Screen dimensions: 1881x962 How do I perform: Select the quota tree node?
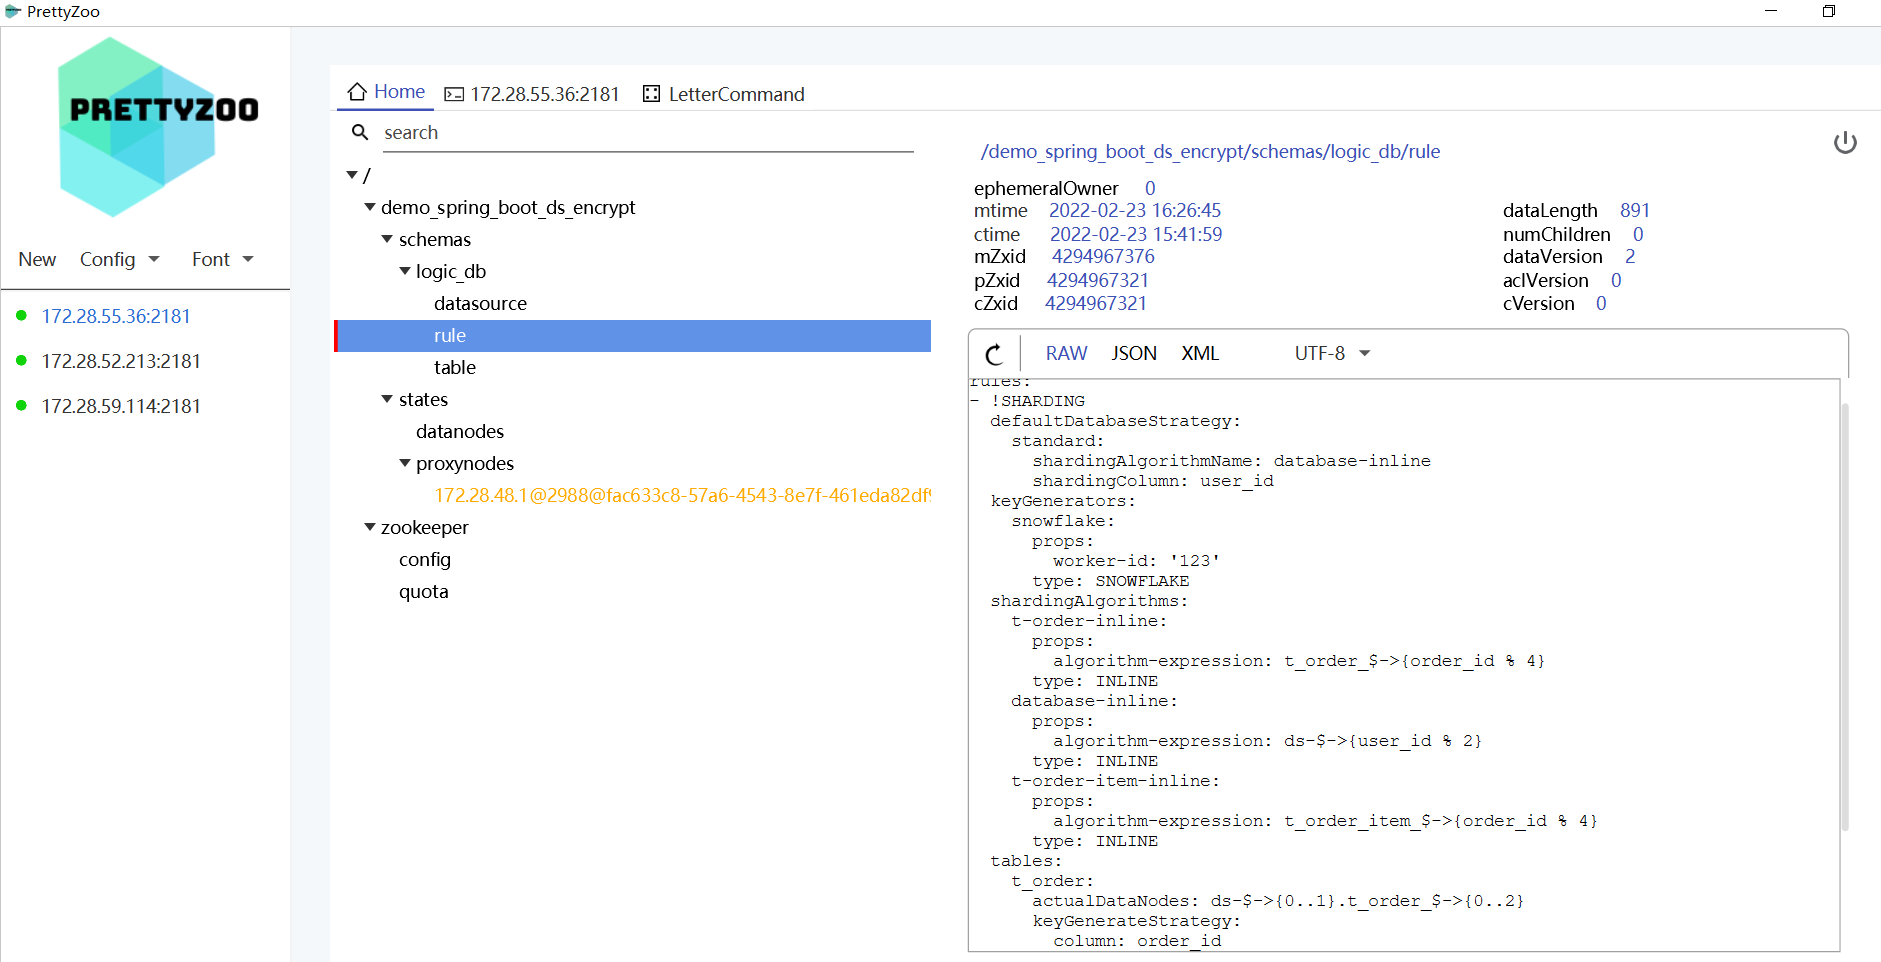pos(424,591)
